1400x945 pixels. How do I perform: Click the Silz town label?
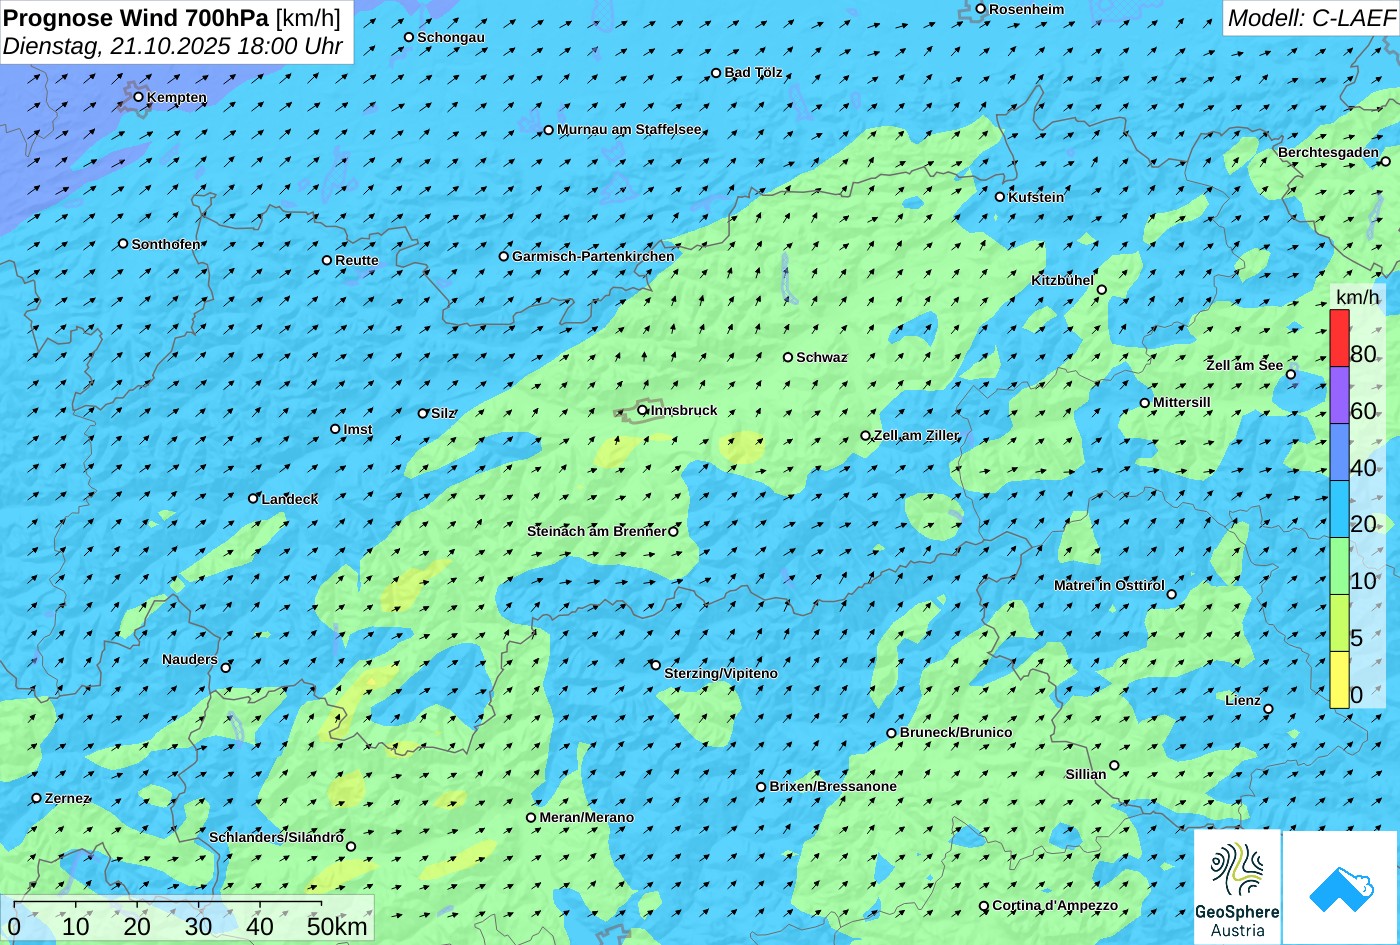pyautogui.click(x=443, y=413)
